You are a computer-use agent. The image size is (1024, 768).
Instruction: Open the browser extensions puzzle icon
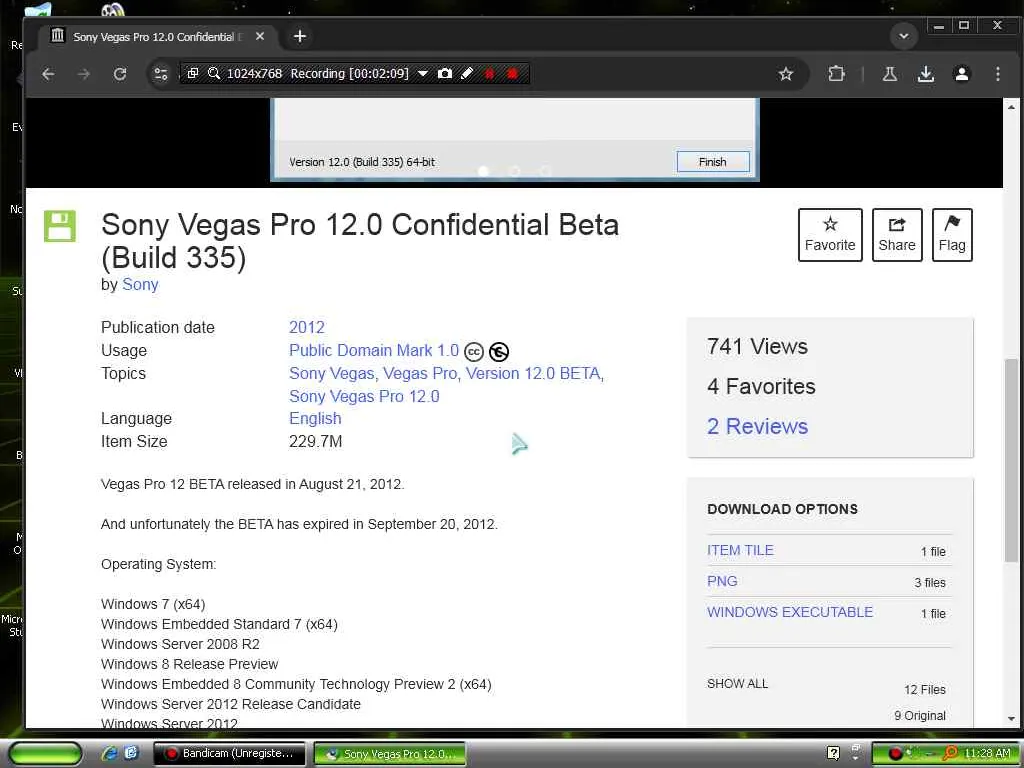click(836, 74)
